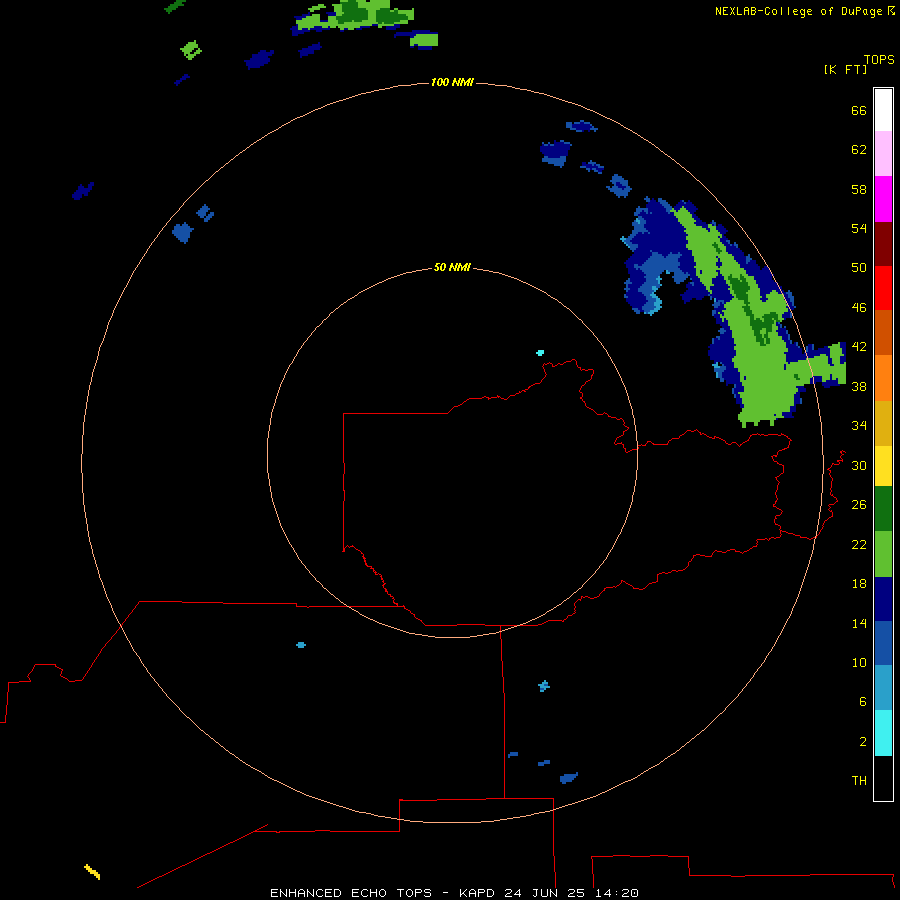Click the "TH" legend label
This screenshot has height=900, width=900.
click(859, 781)
